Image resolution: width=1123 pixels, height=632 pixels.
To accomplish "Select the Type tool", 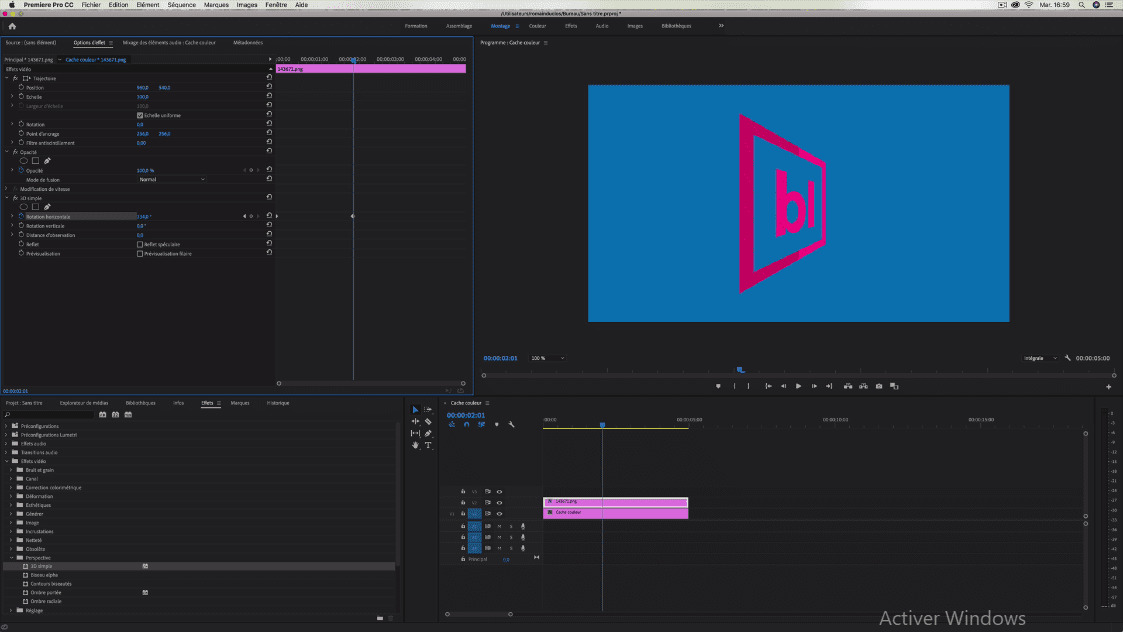I will (428, 445).
